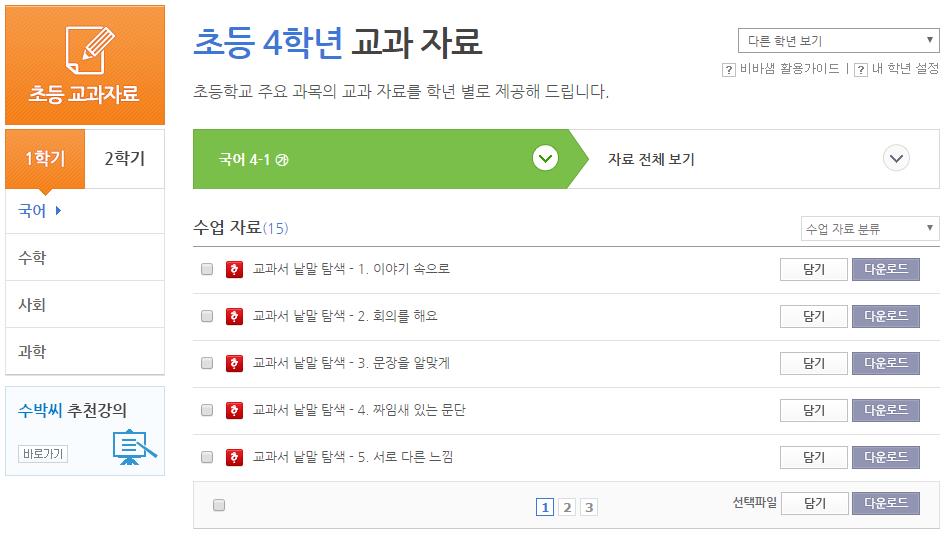This screenshot has width=952, height=540.
Task: Click the red file icon for 2. 회의를 해요
Action: [234, 316]
